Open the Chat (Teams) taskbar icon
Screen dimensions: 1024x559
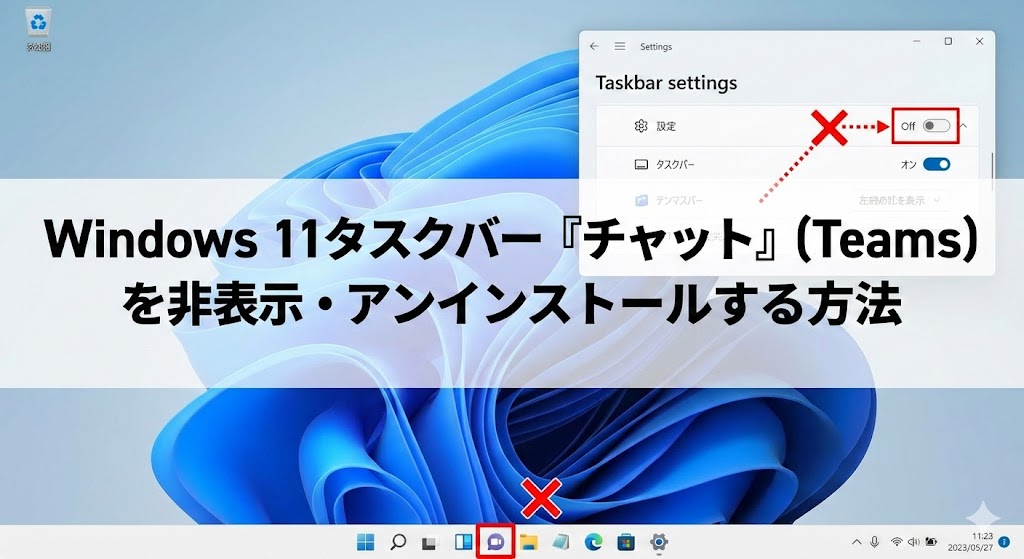[x=495, y=541]
